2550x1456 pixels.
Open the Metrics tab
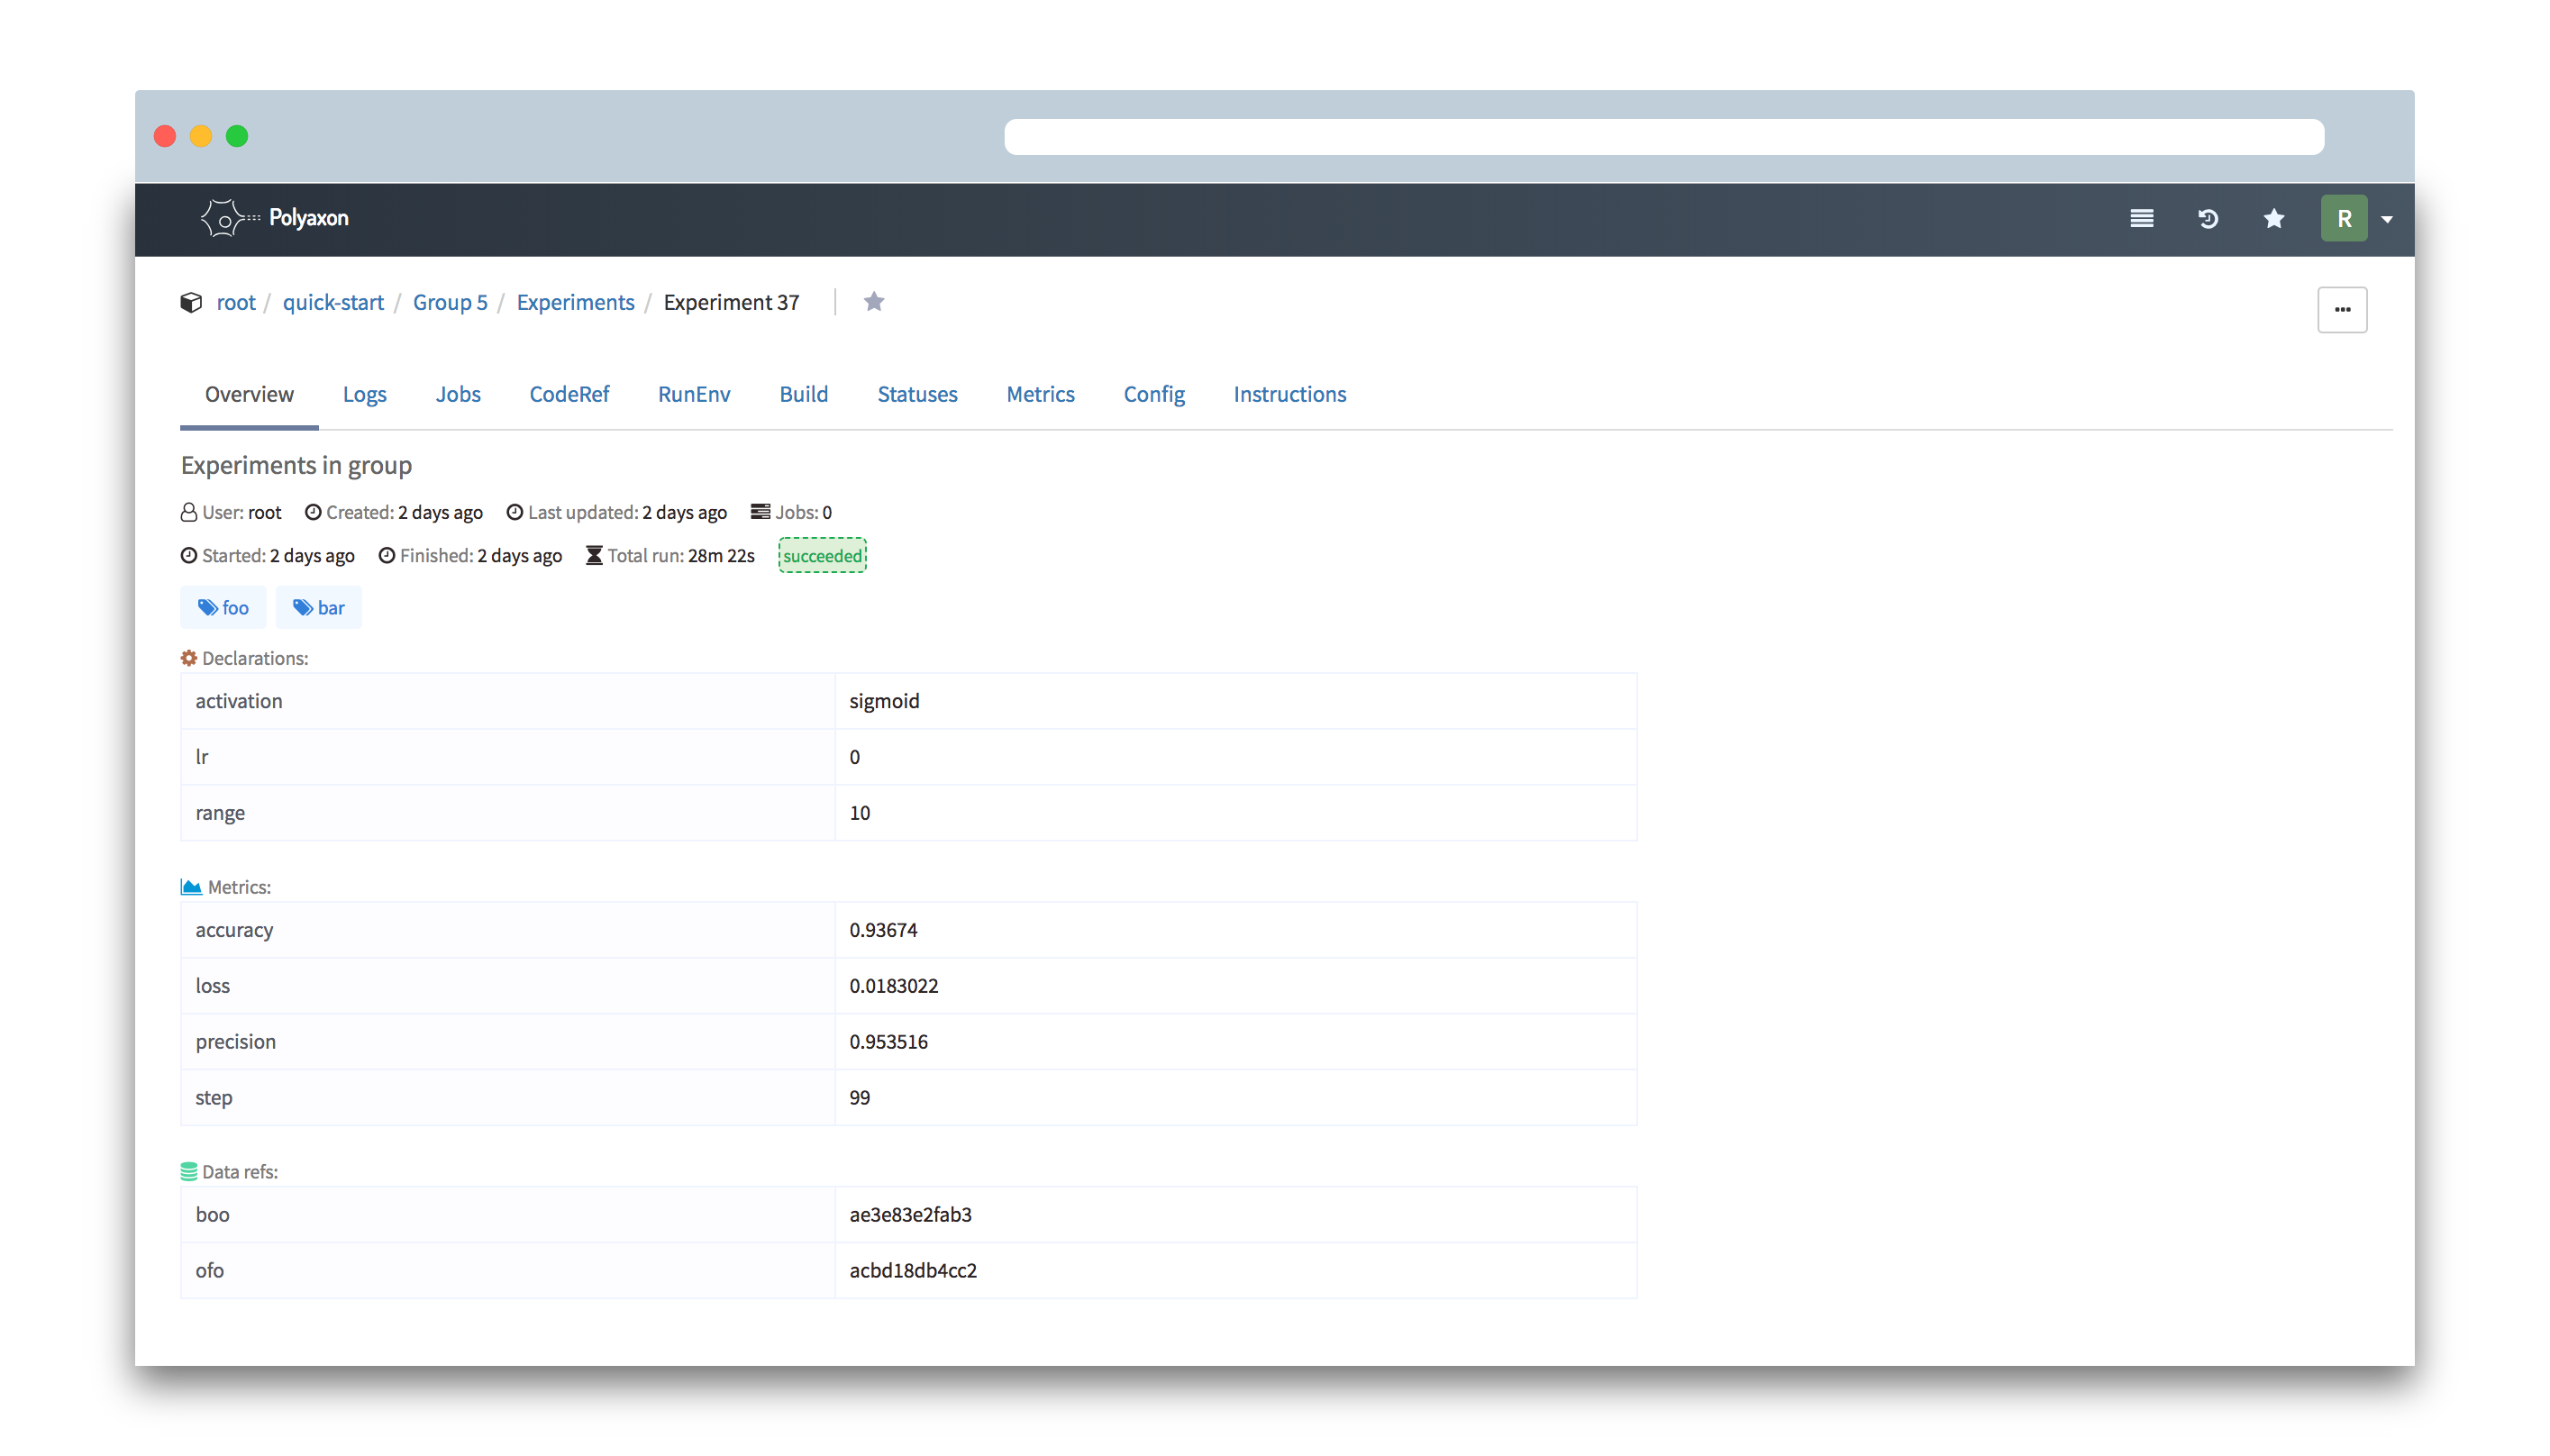[1040, 394]
